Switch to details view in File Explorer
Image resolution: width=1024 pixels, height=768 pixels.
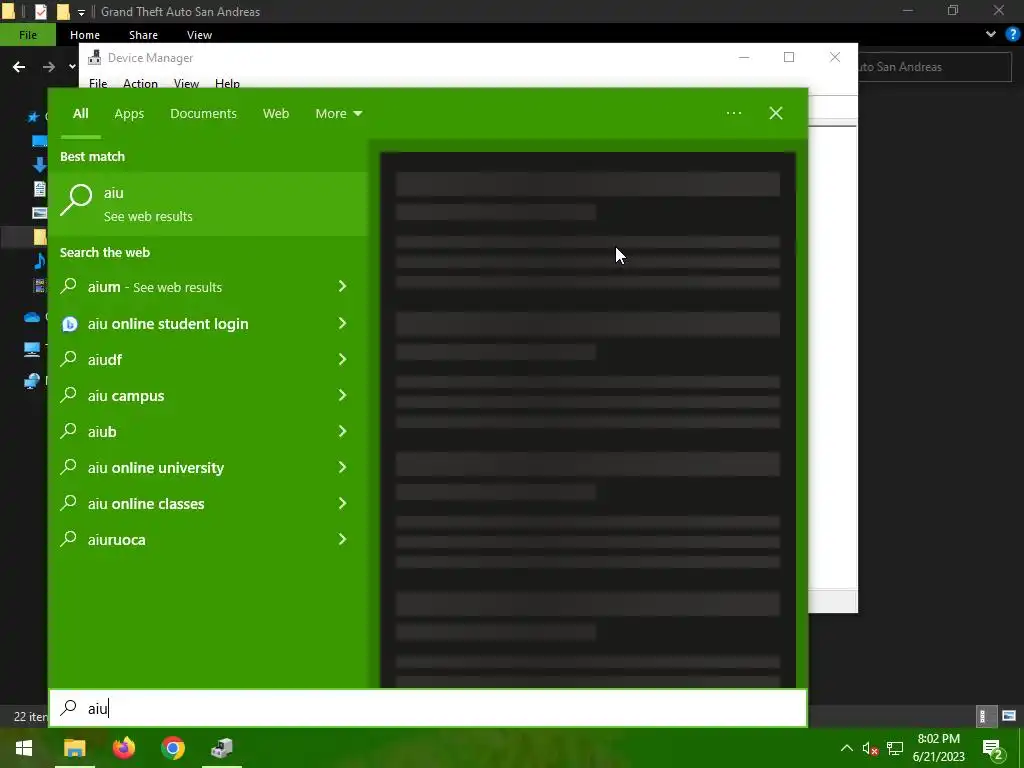[x=984, y=716]
